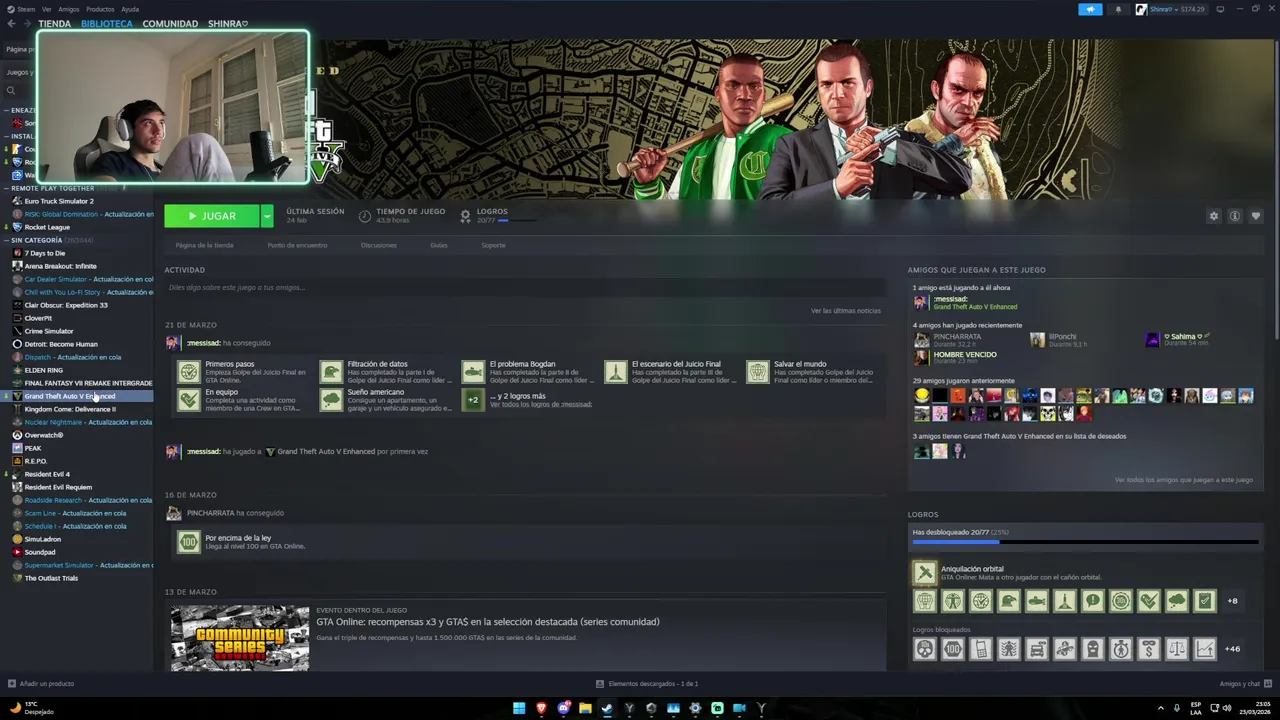This screenshot has height=720, width=1280.
Task: Open the Ayuda menu
Action: (130, 9)
